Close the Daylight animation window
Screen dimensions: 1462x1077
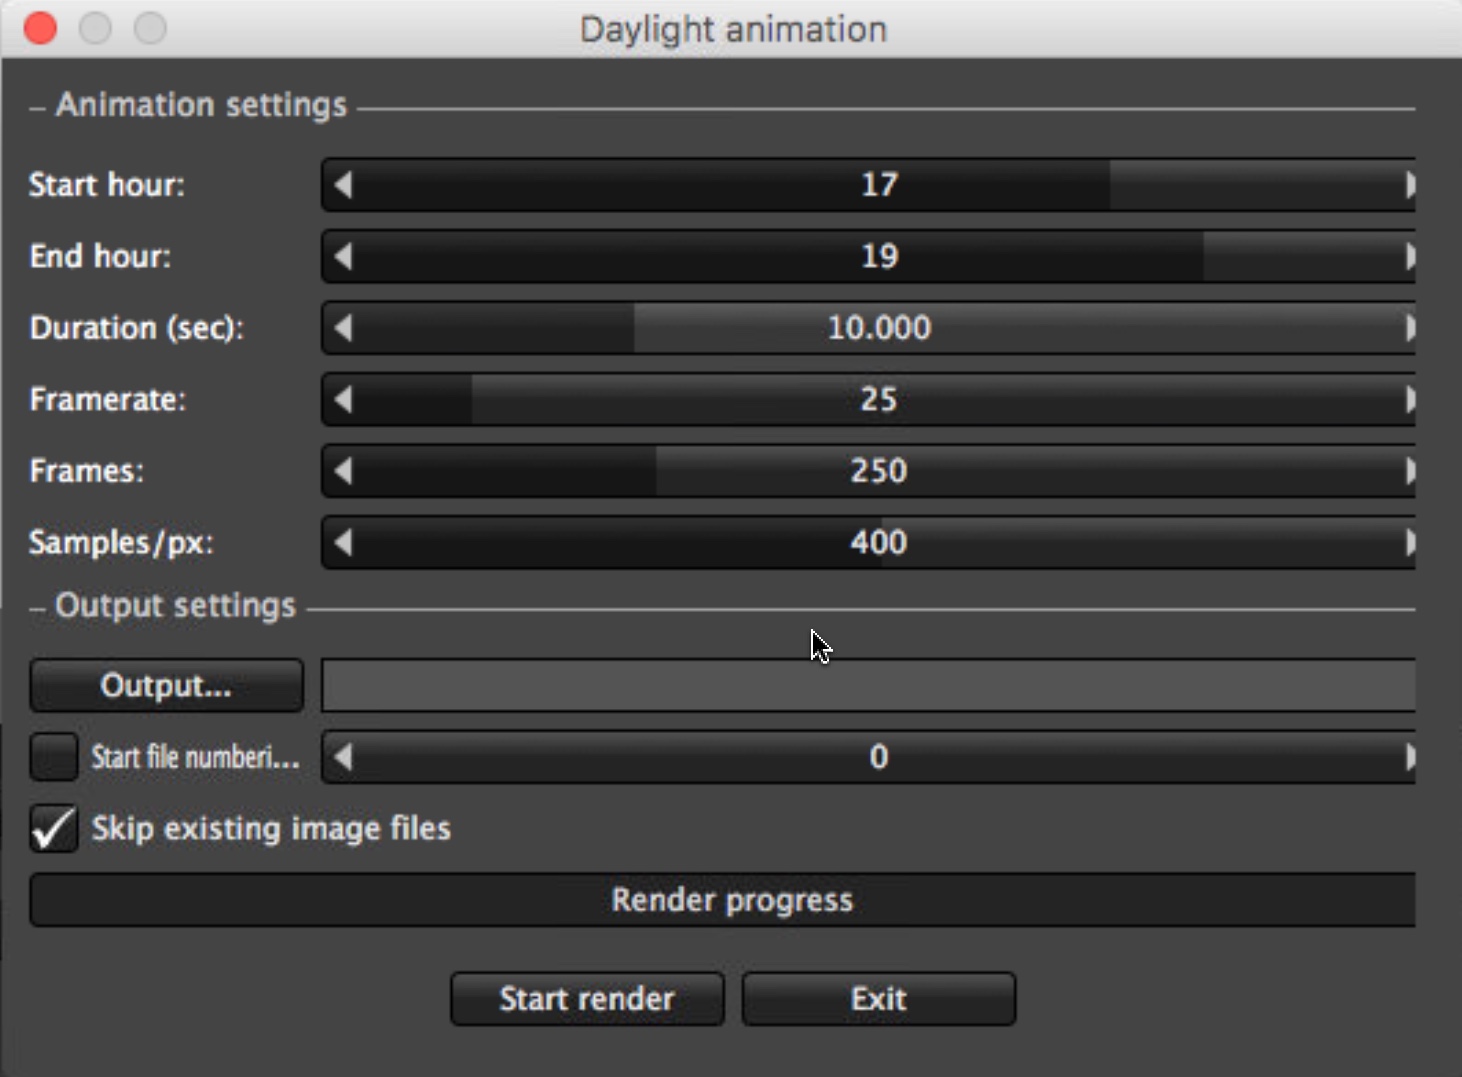[x=40, y=28]
